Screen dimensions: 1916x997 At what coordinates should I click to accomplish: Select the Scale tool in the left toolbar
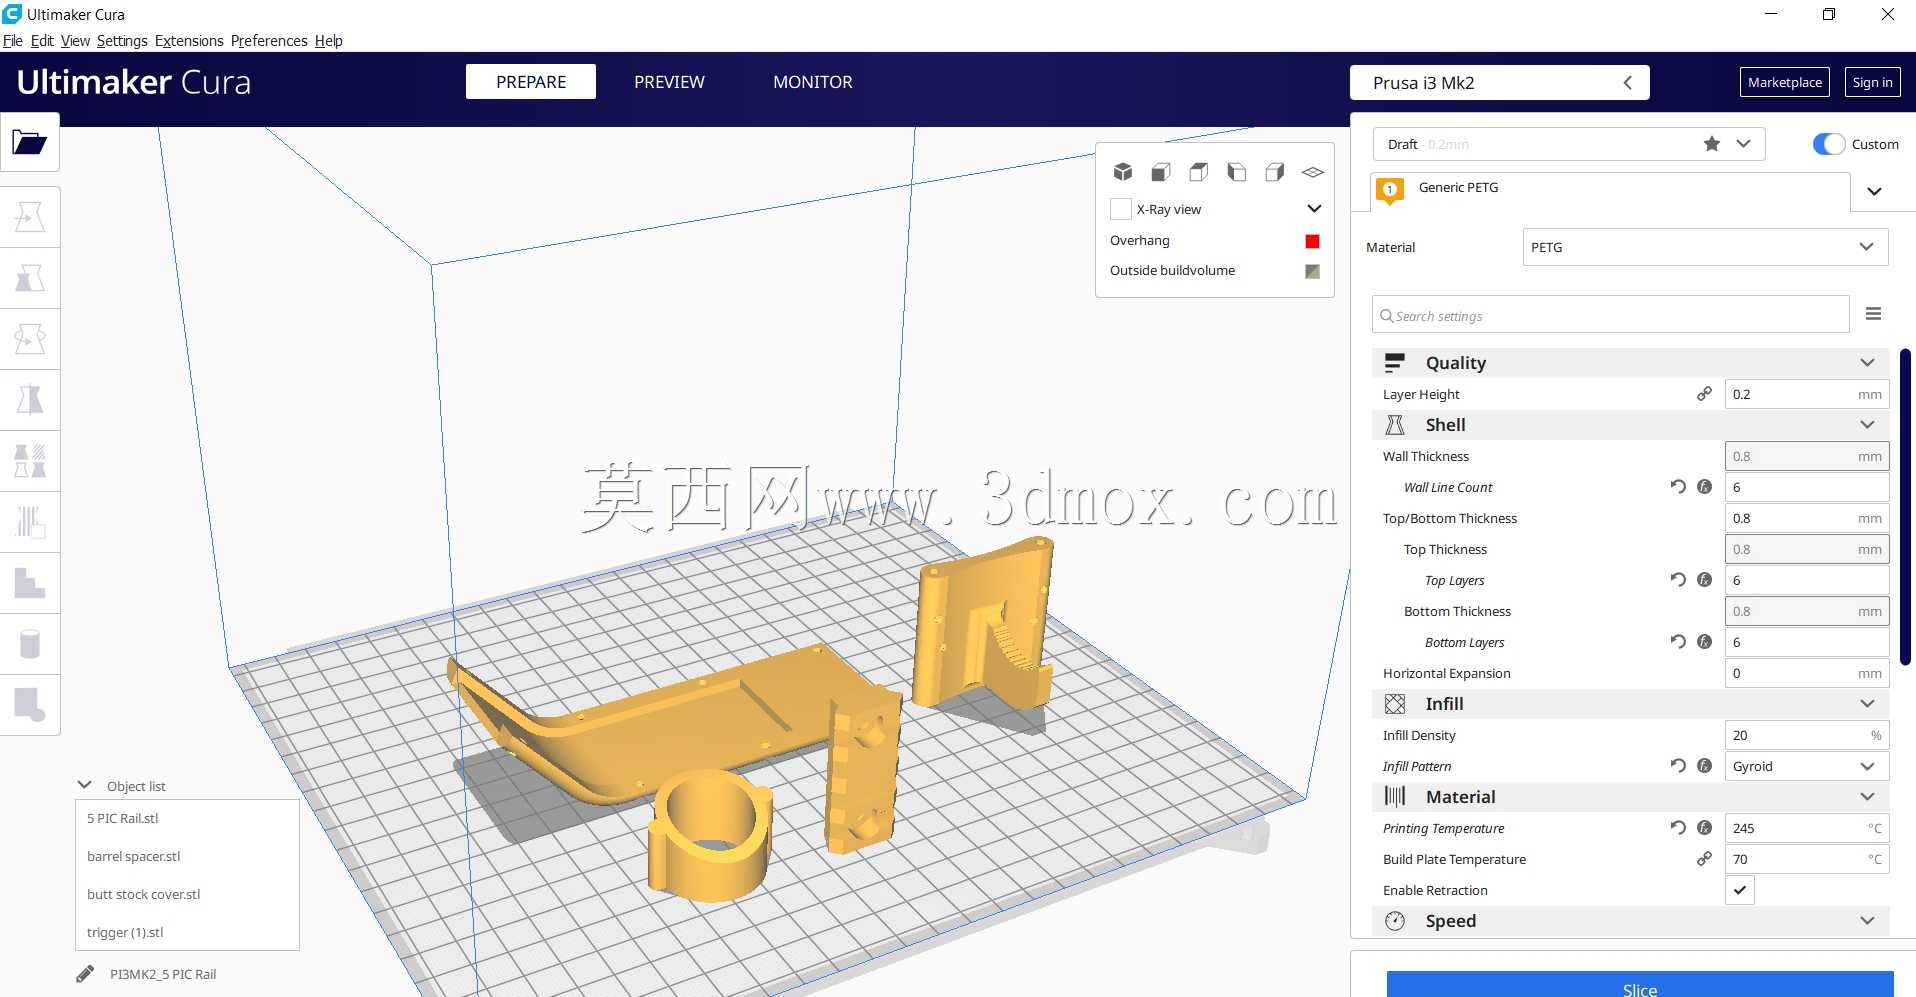coord(30,278)
